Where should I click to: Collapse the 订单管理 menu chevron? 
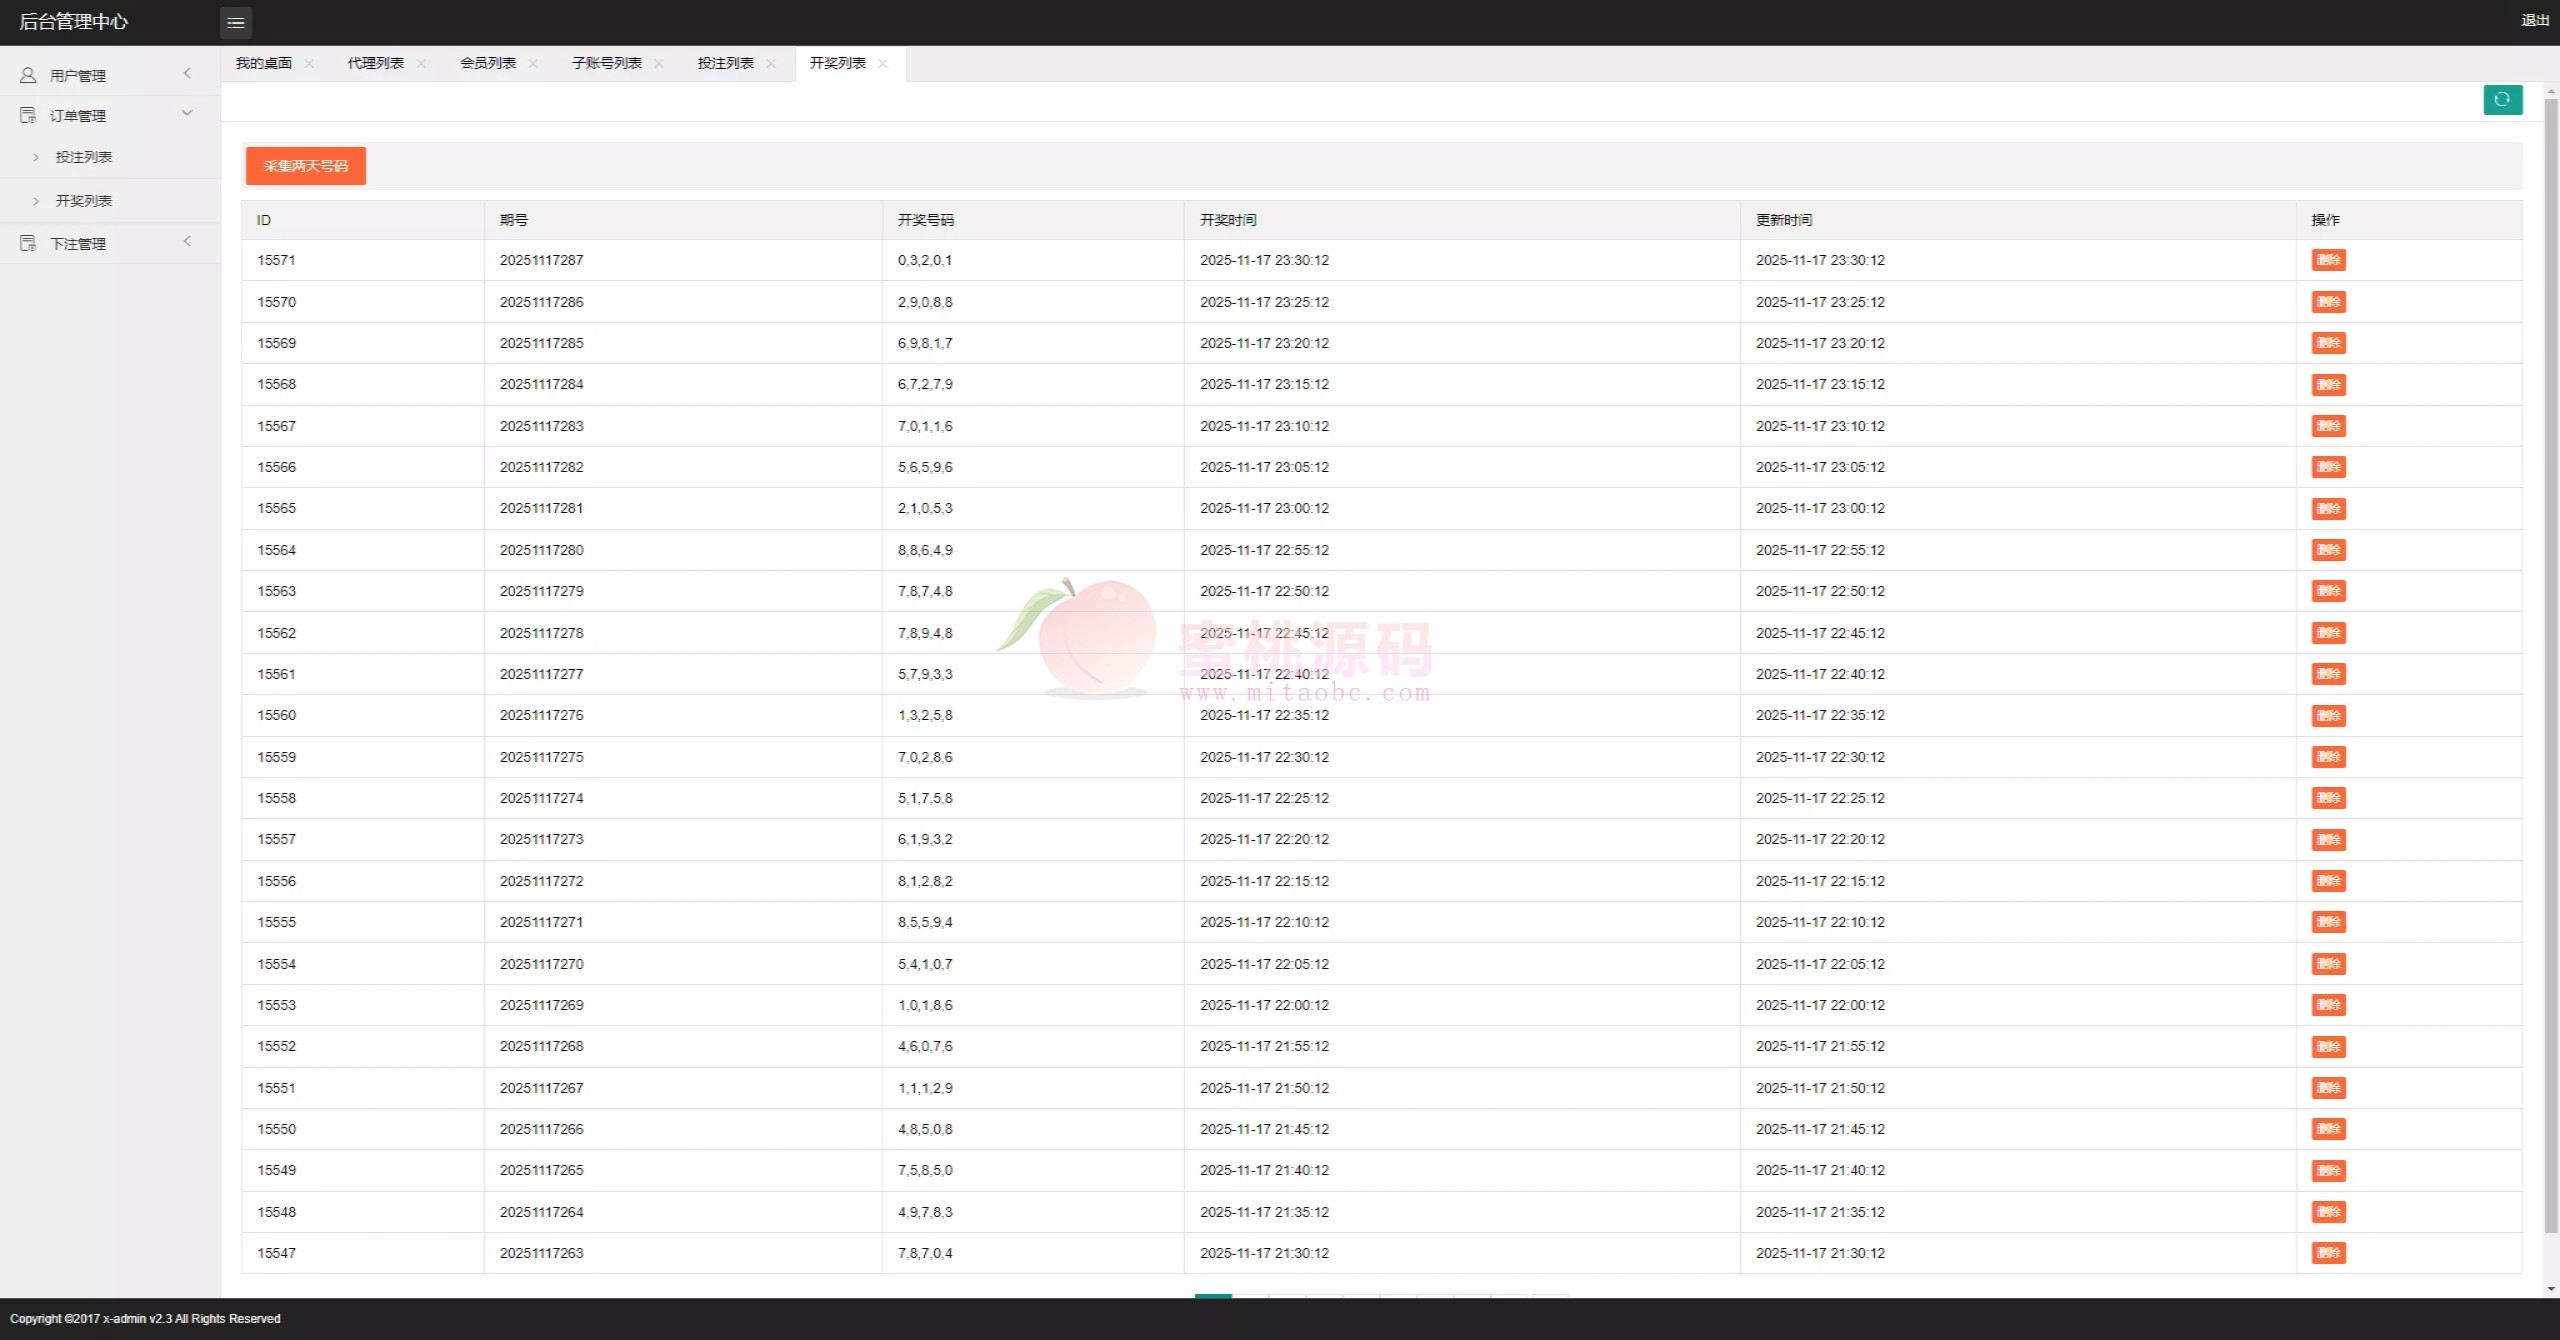point(187,113)
